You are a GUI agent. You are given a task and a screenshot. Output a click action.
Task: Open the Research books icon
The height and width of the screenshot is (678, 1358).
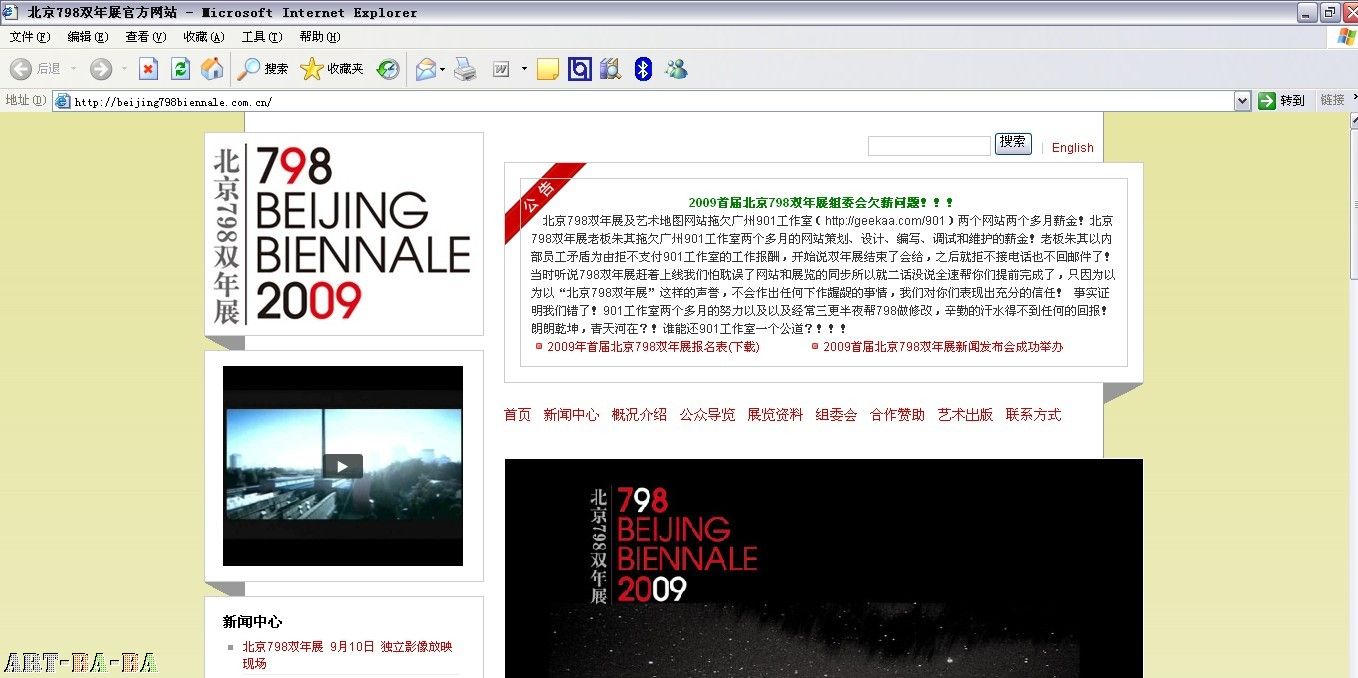point(611,69)
